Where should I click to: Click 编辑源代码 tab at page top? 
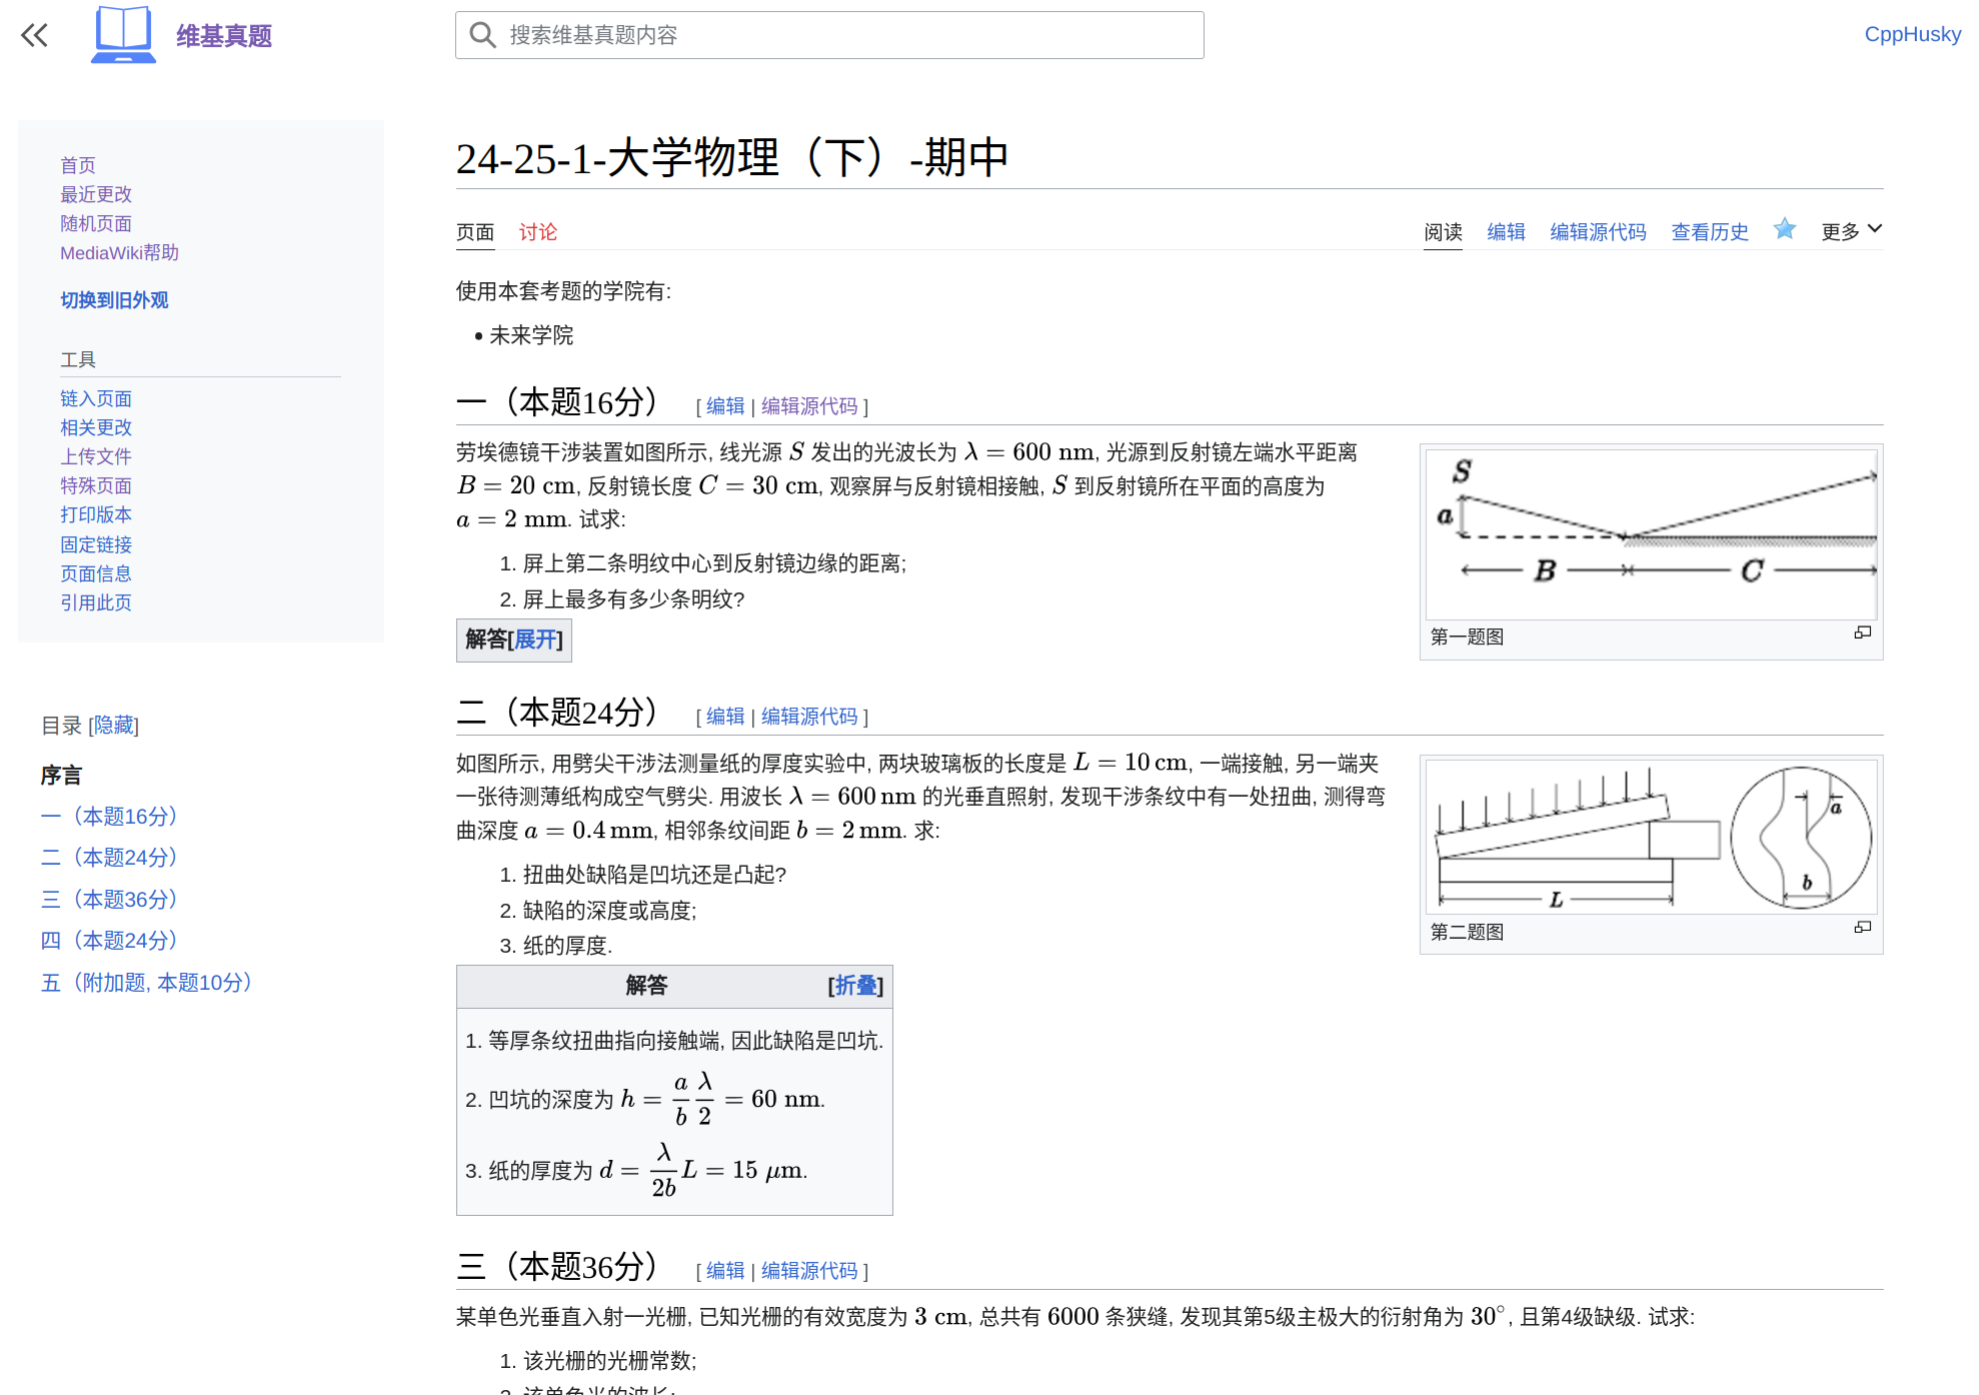pyautogui.click(x=1597, y=232)
